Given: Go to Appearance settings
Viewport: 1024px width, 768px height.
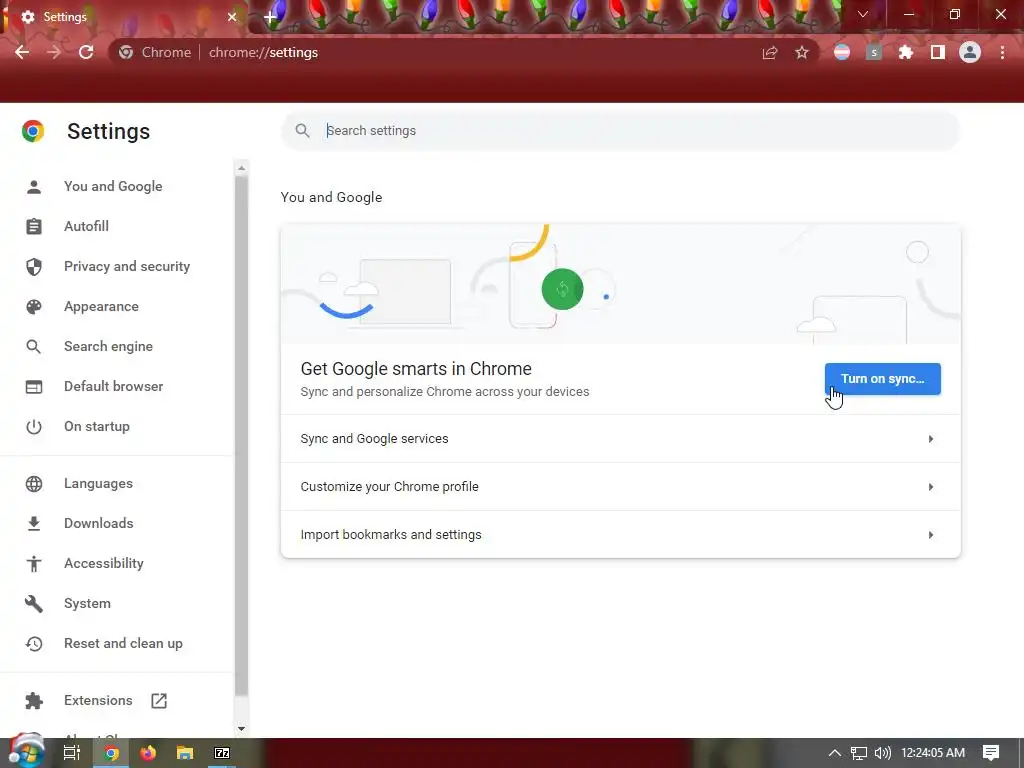Looking at the screenshot, I should point(101,306).
